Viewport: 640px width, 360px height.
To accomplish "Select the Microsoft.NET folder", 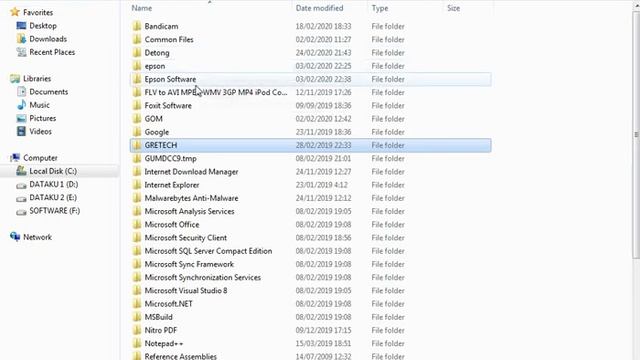I will click(x=168, y=304).
